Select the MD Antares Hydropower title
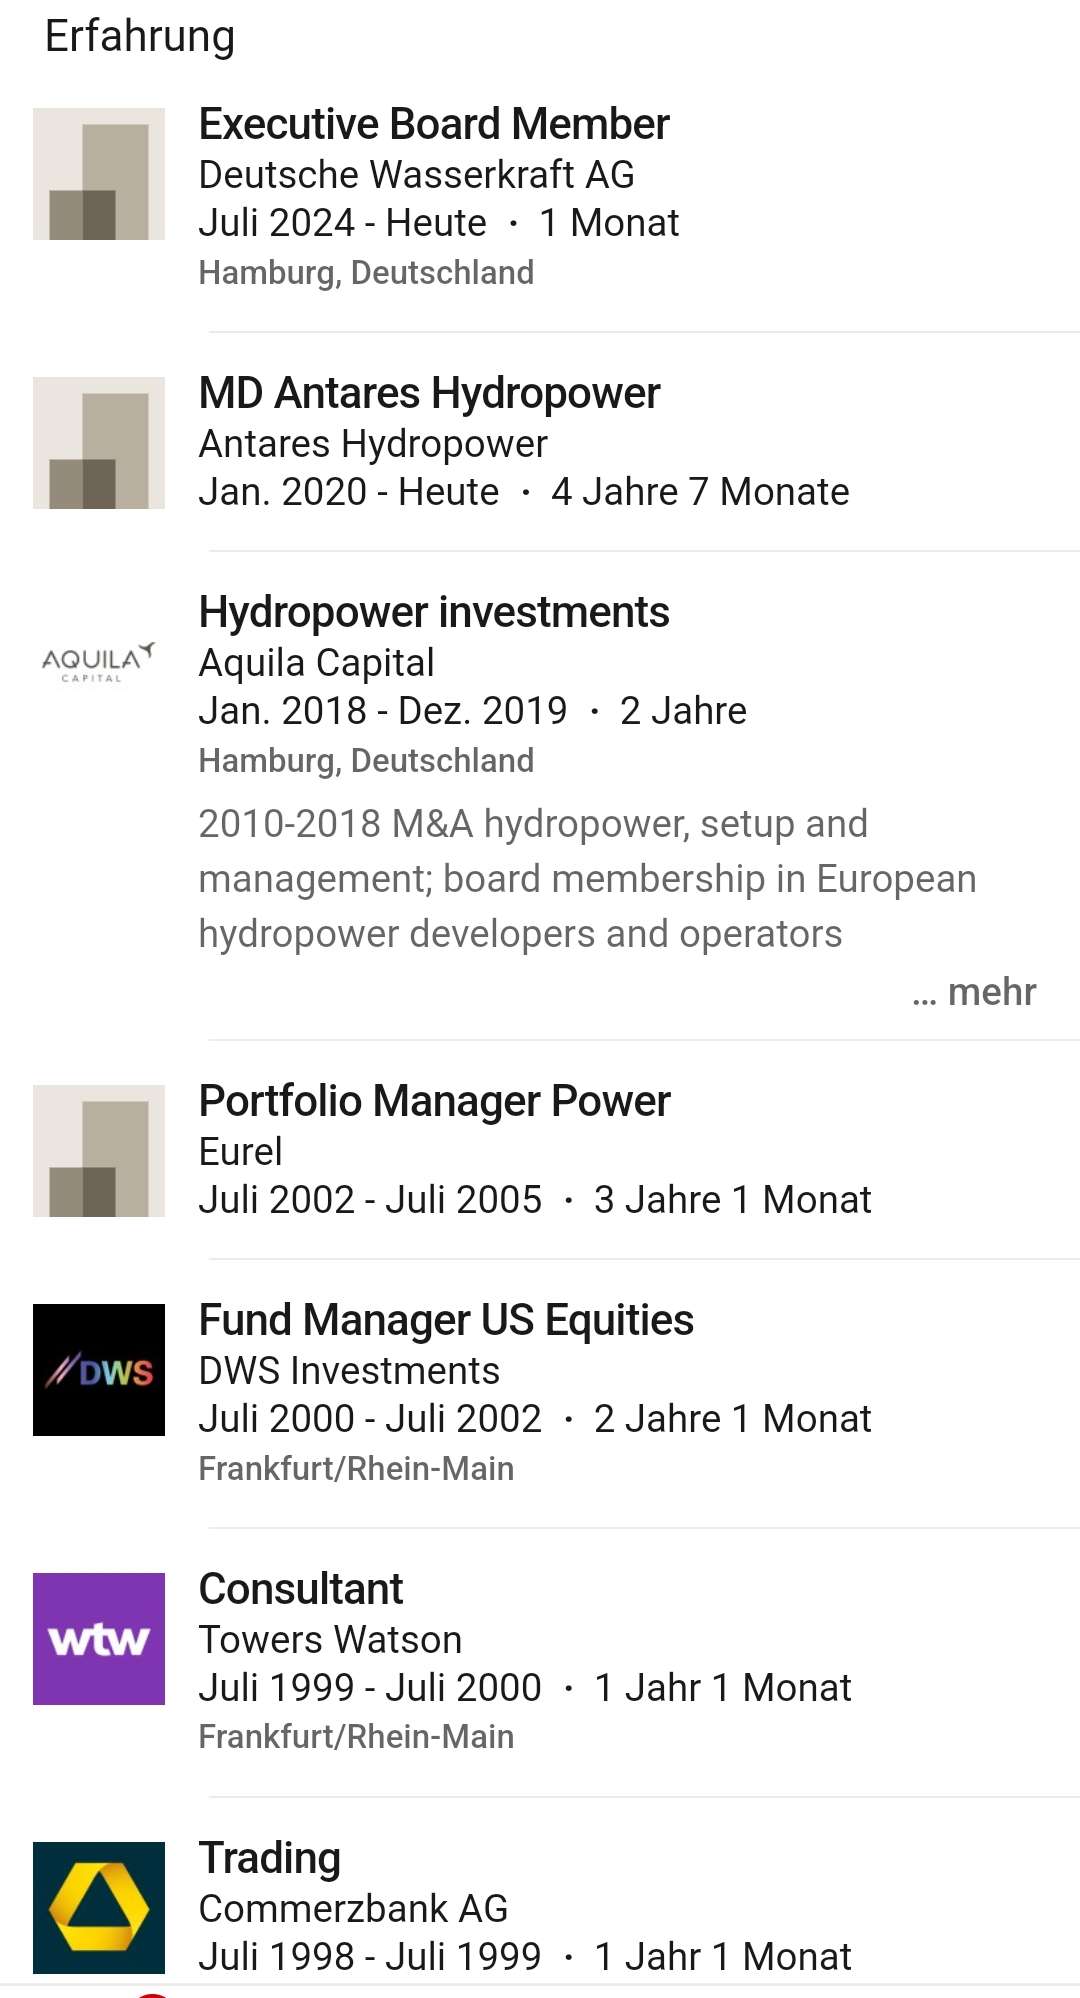The image size is (1080, 1998). [429, 394]
